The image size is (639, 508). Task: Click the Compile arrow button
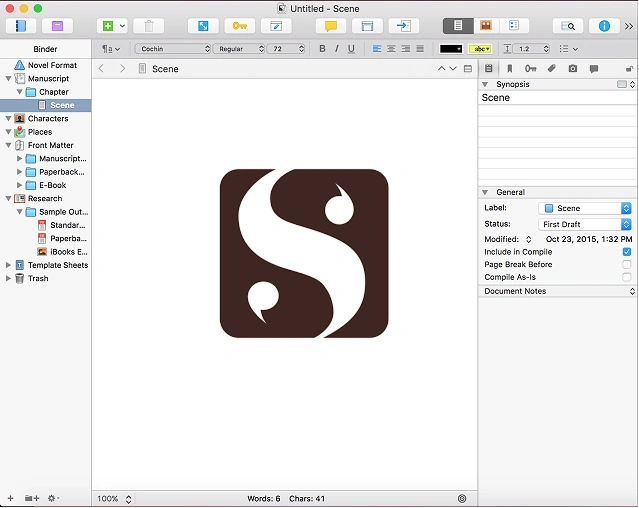(404, 26)
